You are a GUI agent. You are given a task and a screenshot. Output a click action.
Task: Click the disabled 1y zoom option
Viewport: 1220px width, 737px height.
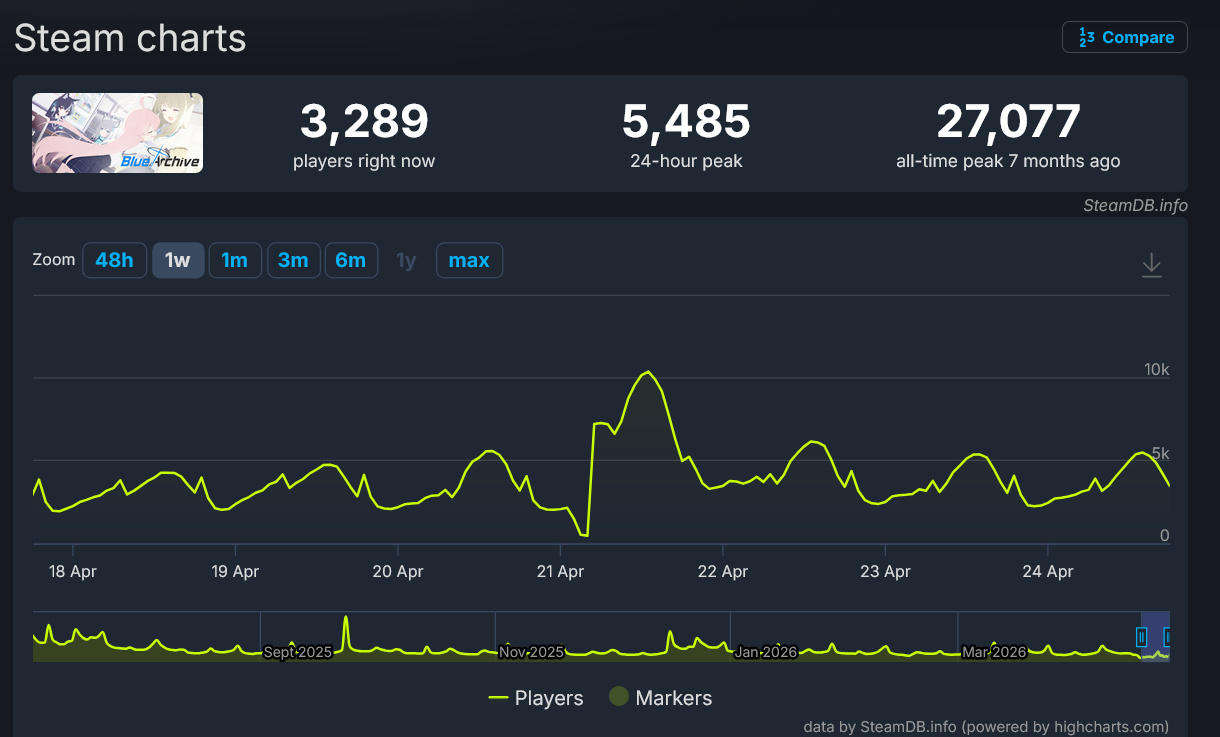click(x=406, y=261)
